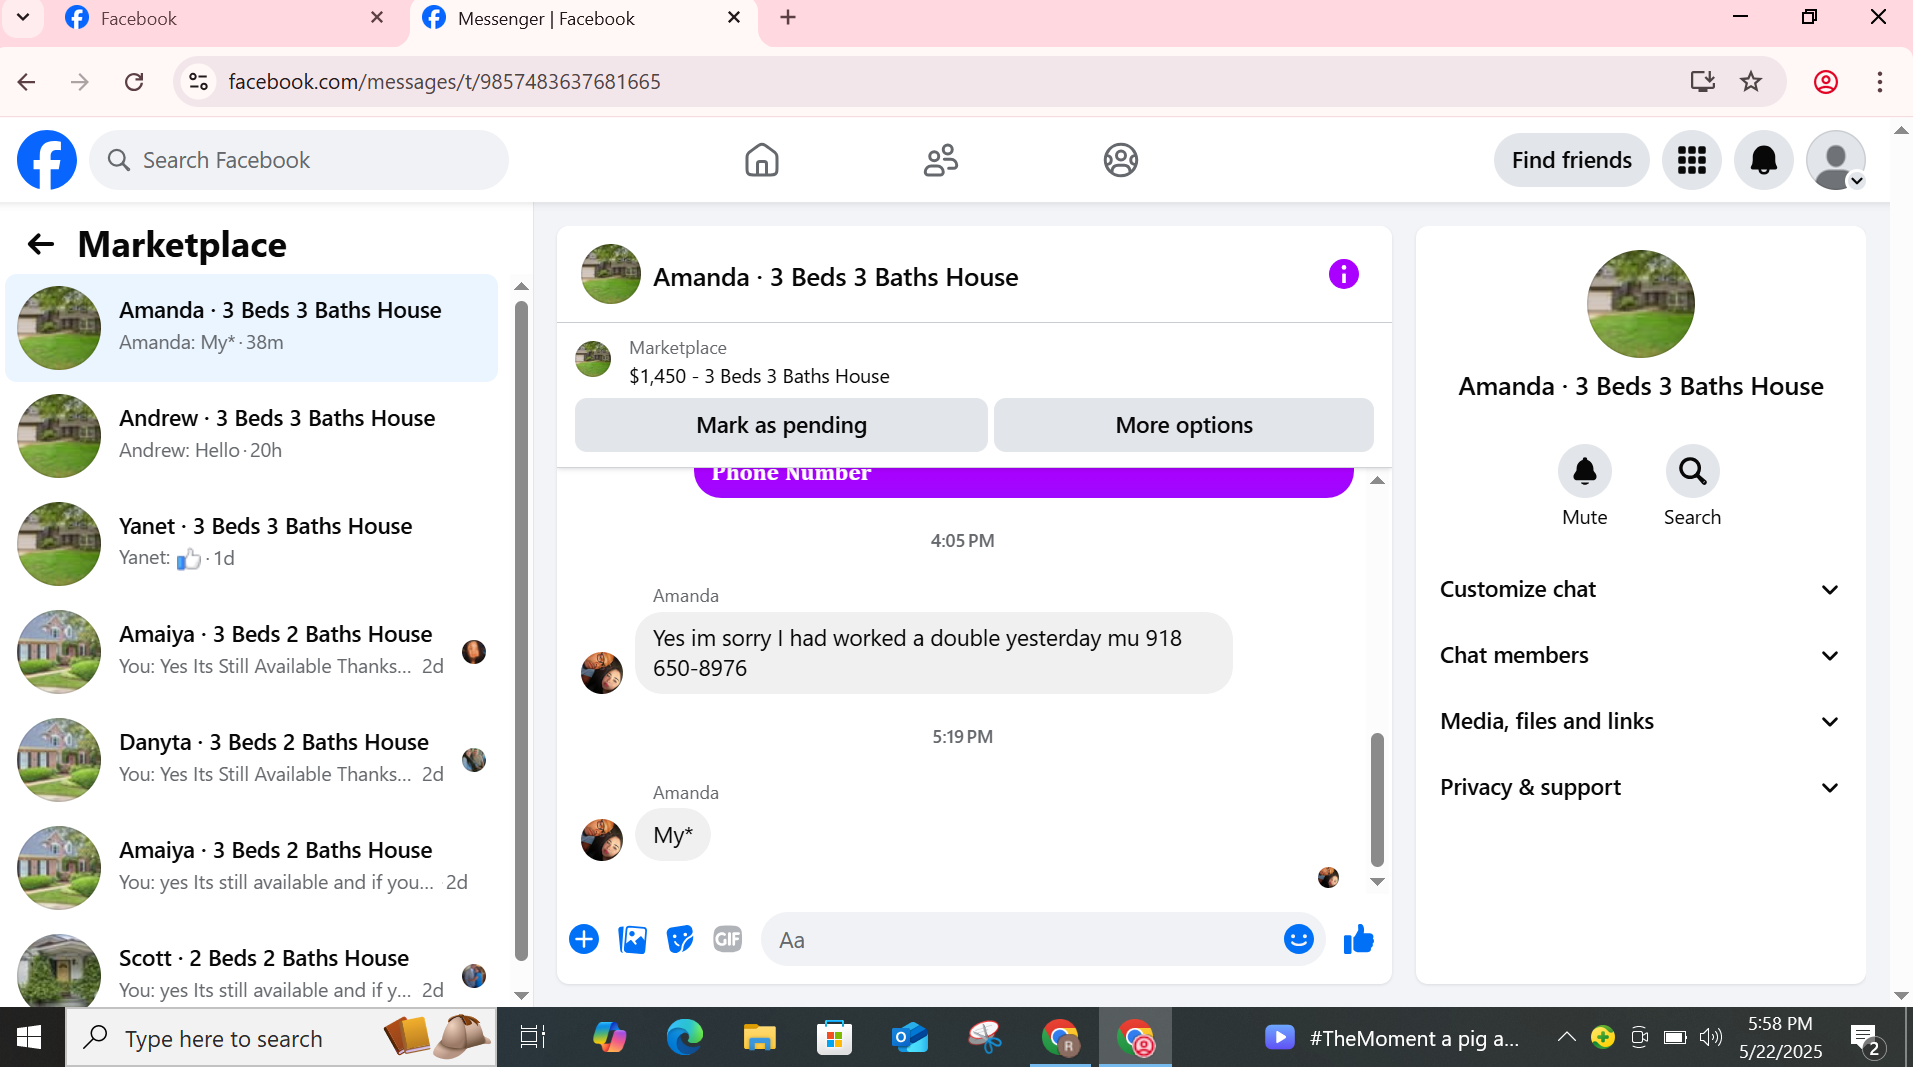Viewport: 1913px width, 1067px height.
Task: Switch to the Messenger | Facebook tab
Action: (585, 18)
